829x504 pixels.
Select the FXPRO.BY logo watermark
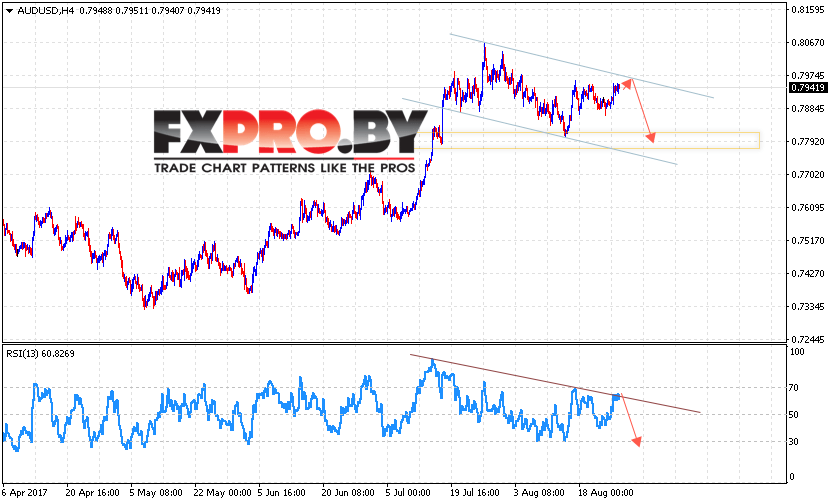[290, 133]
